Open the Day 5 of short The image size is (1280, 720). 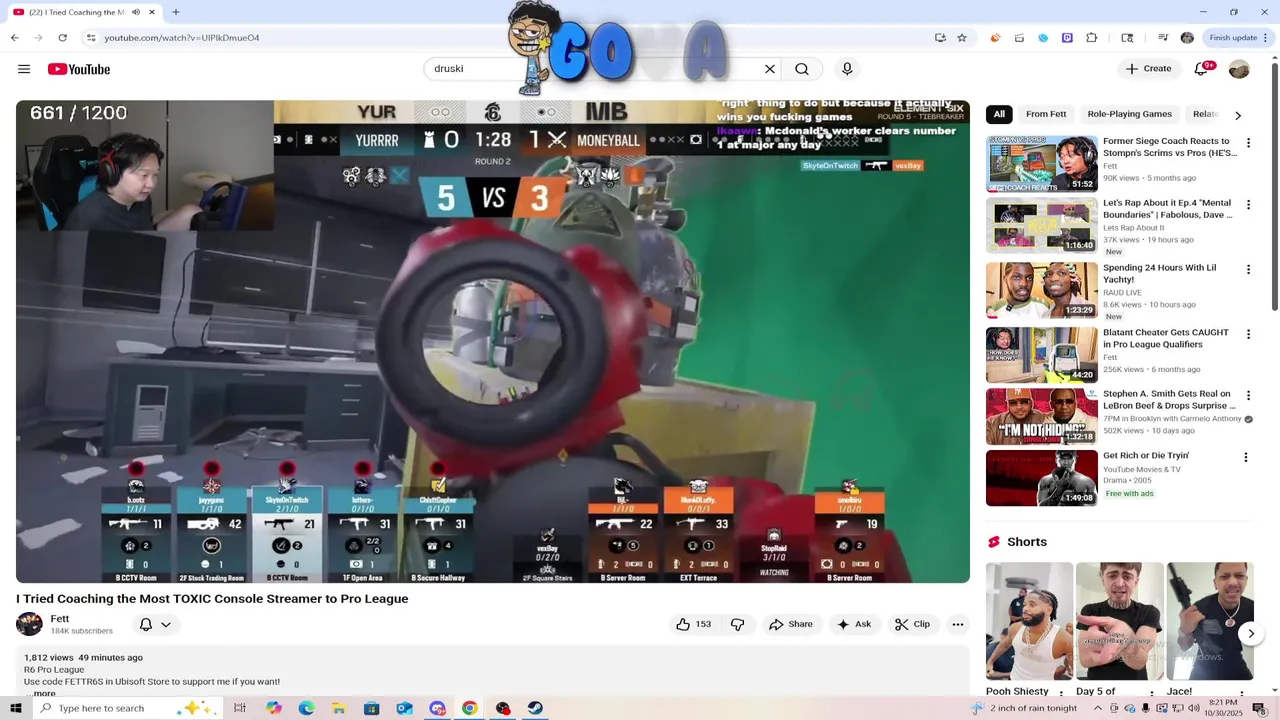(x=1119, y=621)
